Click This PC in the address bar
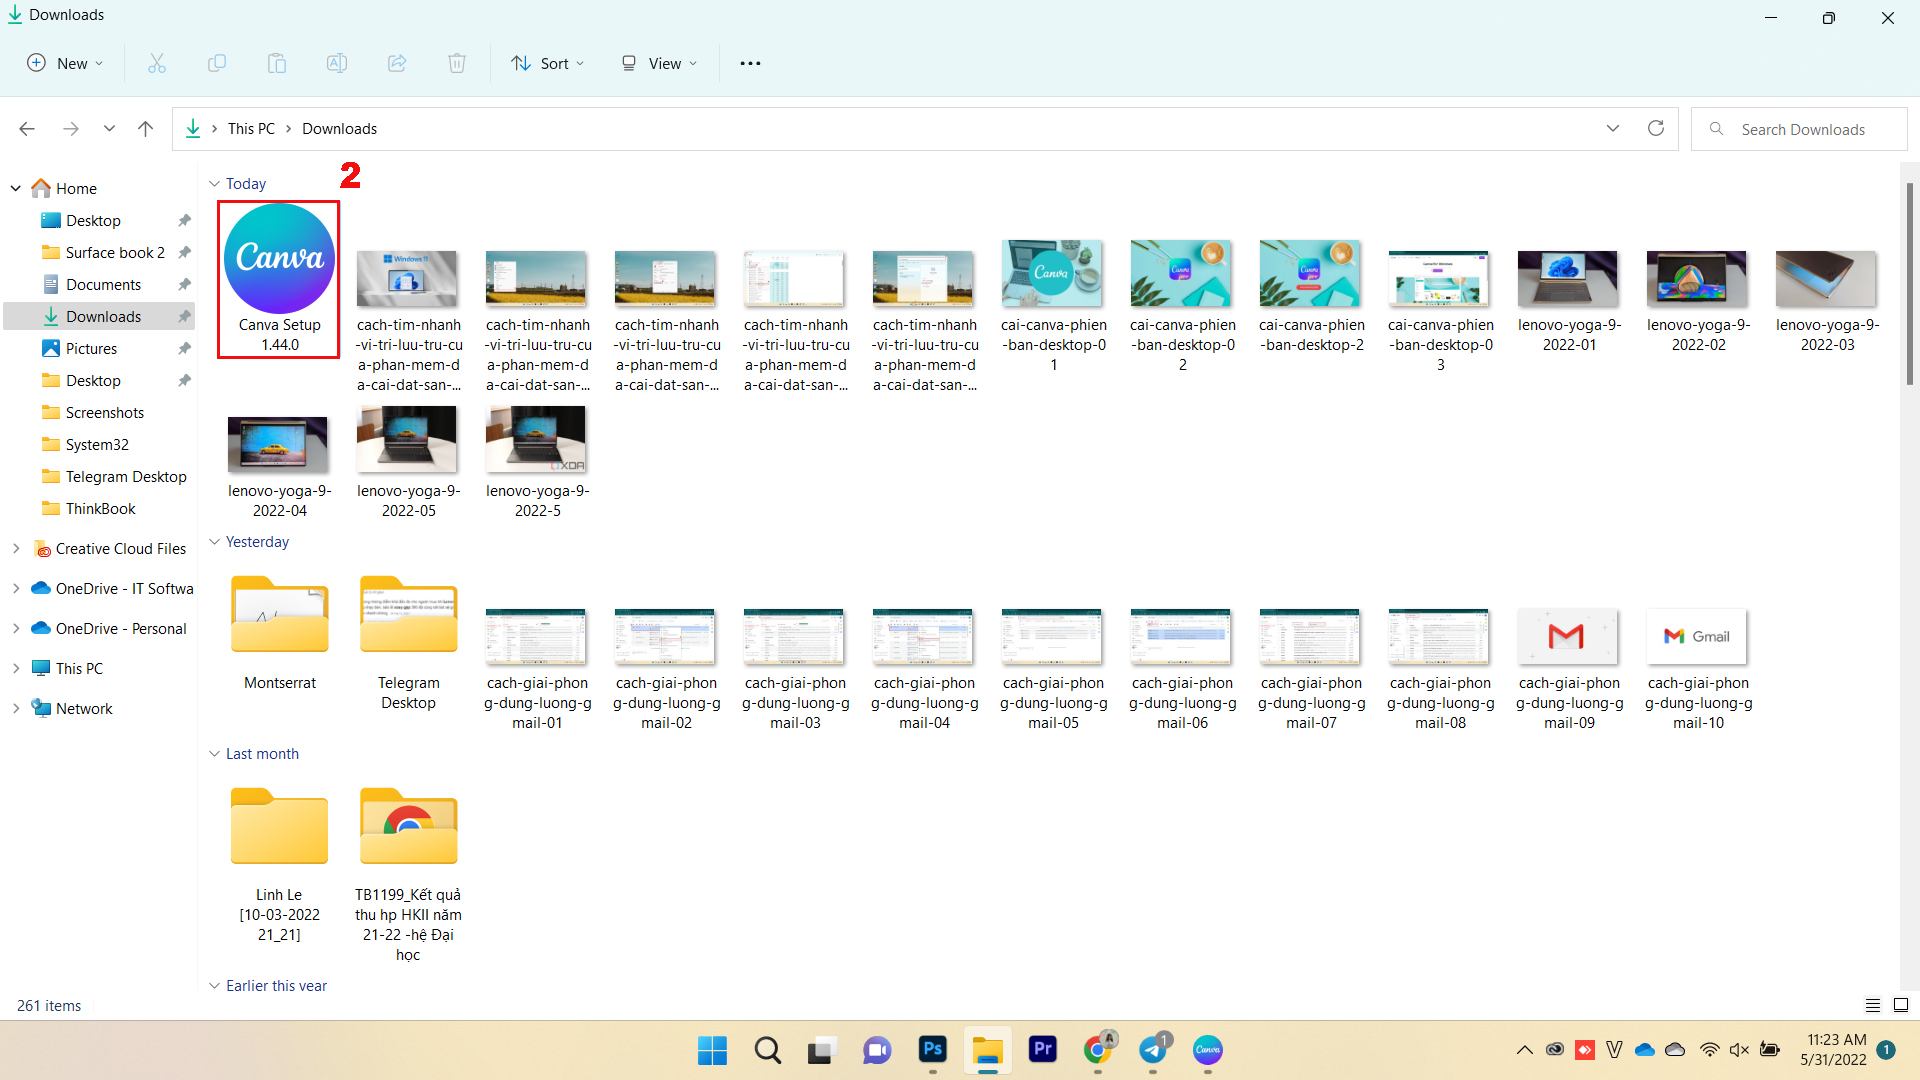The height and width of the screenshot is (1080, 1920). tap(251, 129)
